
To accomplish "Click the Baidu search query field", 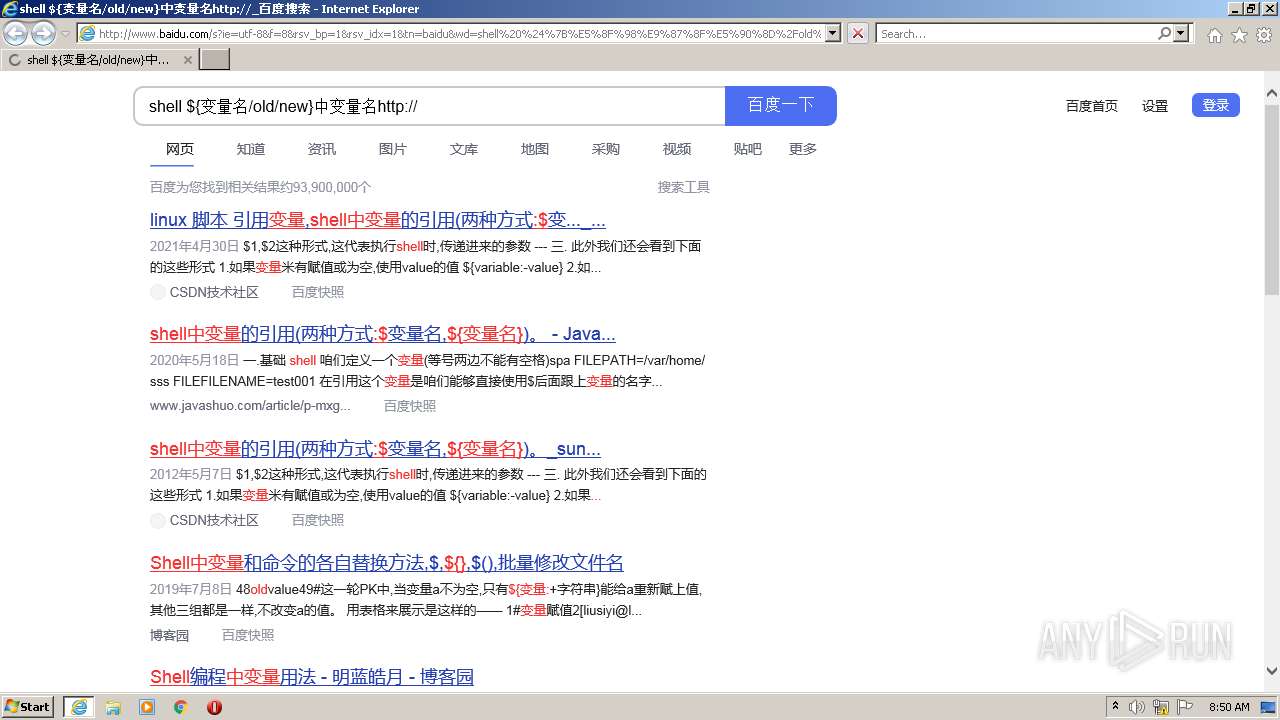I will pyautogui.click(x=430, y=106).
